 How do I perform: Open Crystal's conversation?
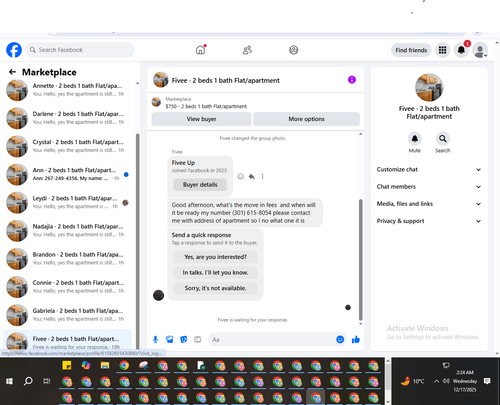[67, 146]
